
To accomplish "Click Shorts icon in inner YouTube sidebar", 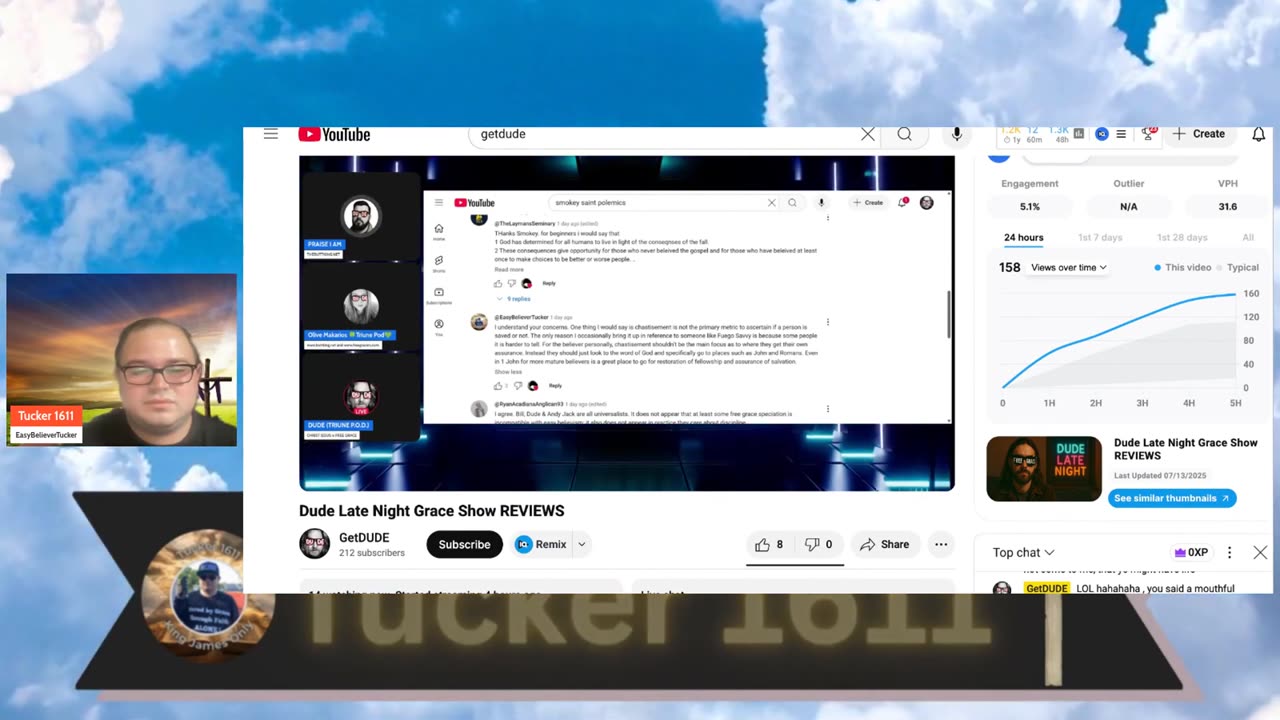I will click(438, 263).
